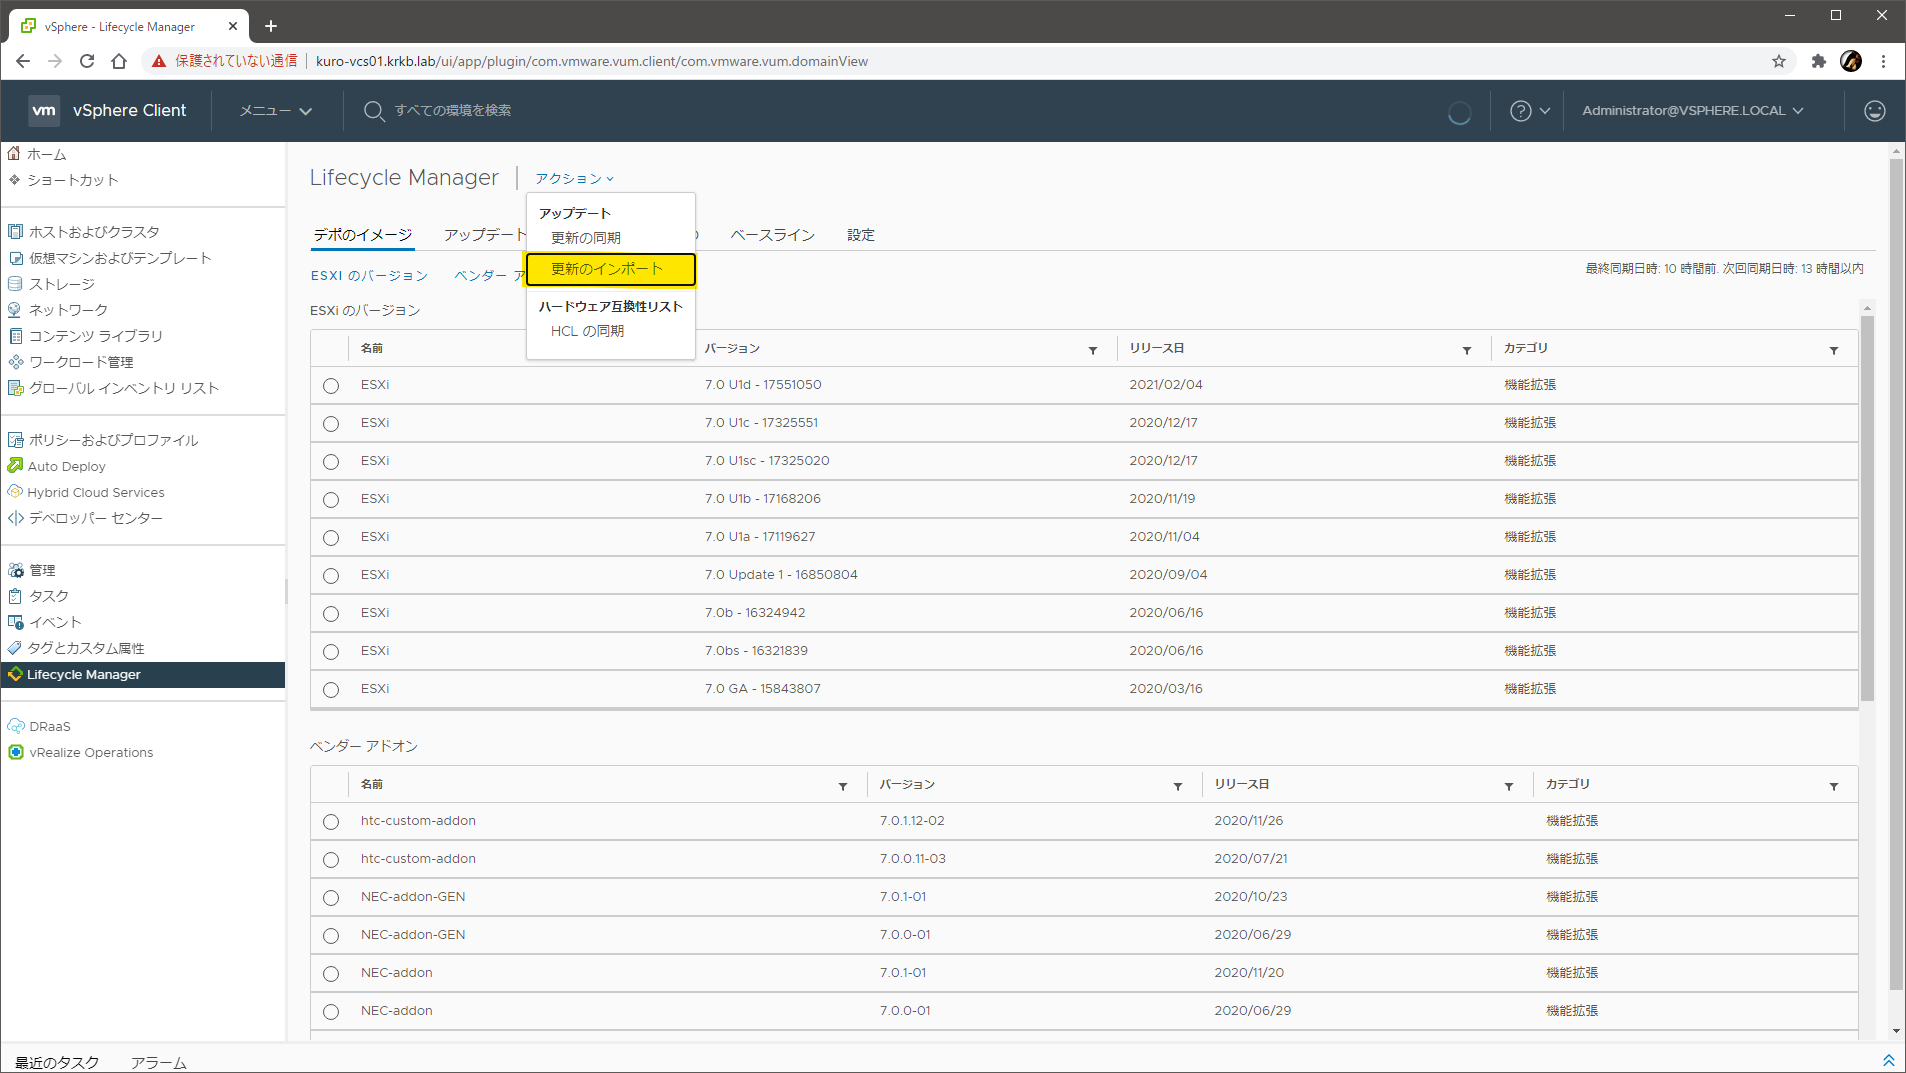Open Administrator@VSPHERE.LOCAL user dropdown
The width and height of the screenshot is (1906, 1073).
[1692, 111]
